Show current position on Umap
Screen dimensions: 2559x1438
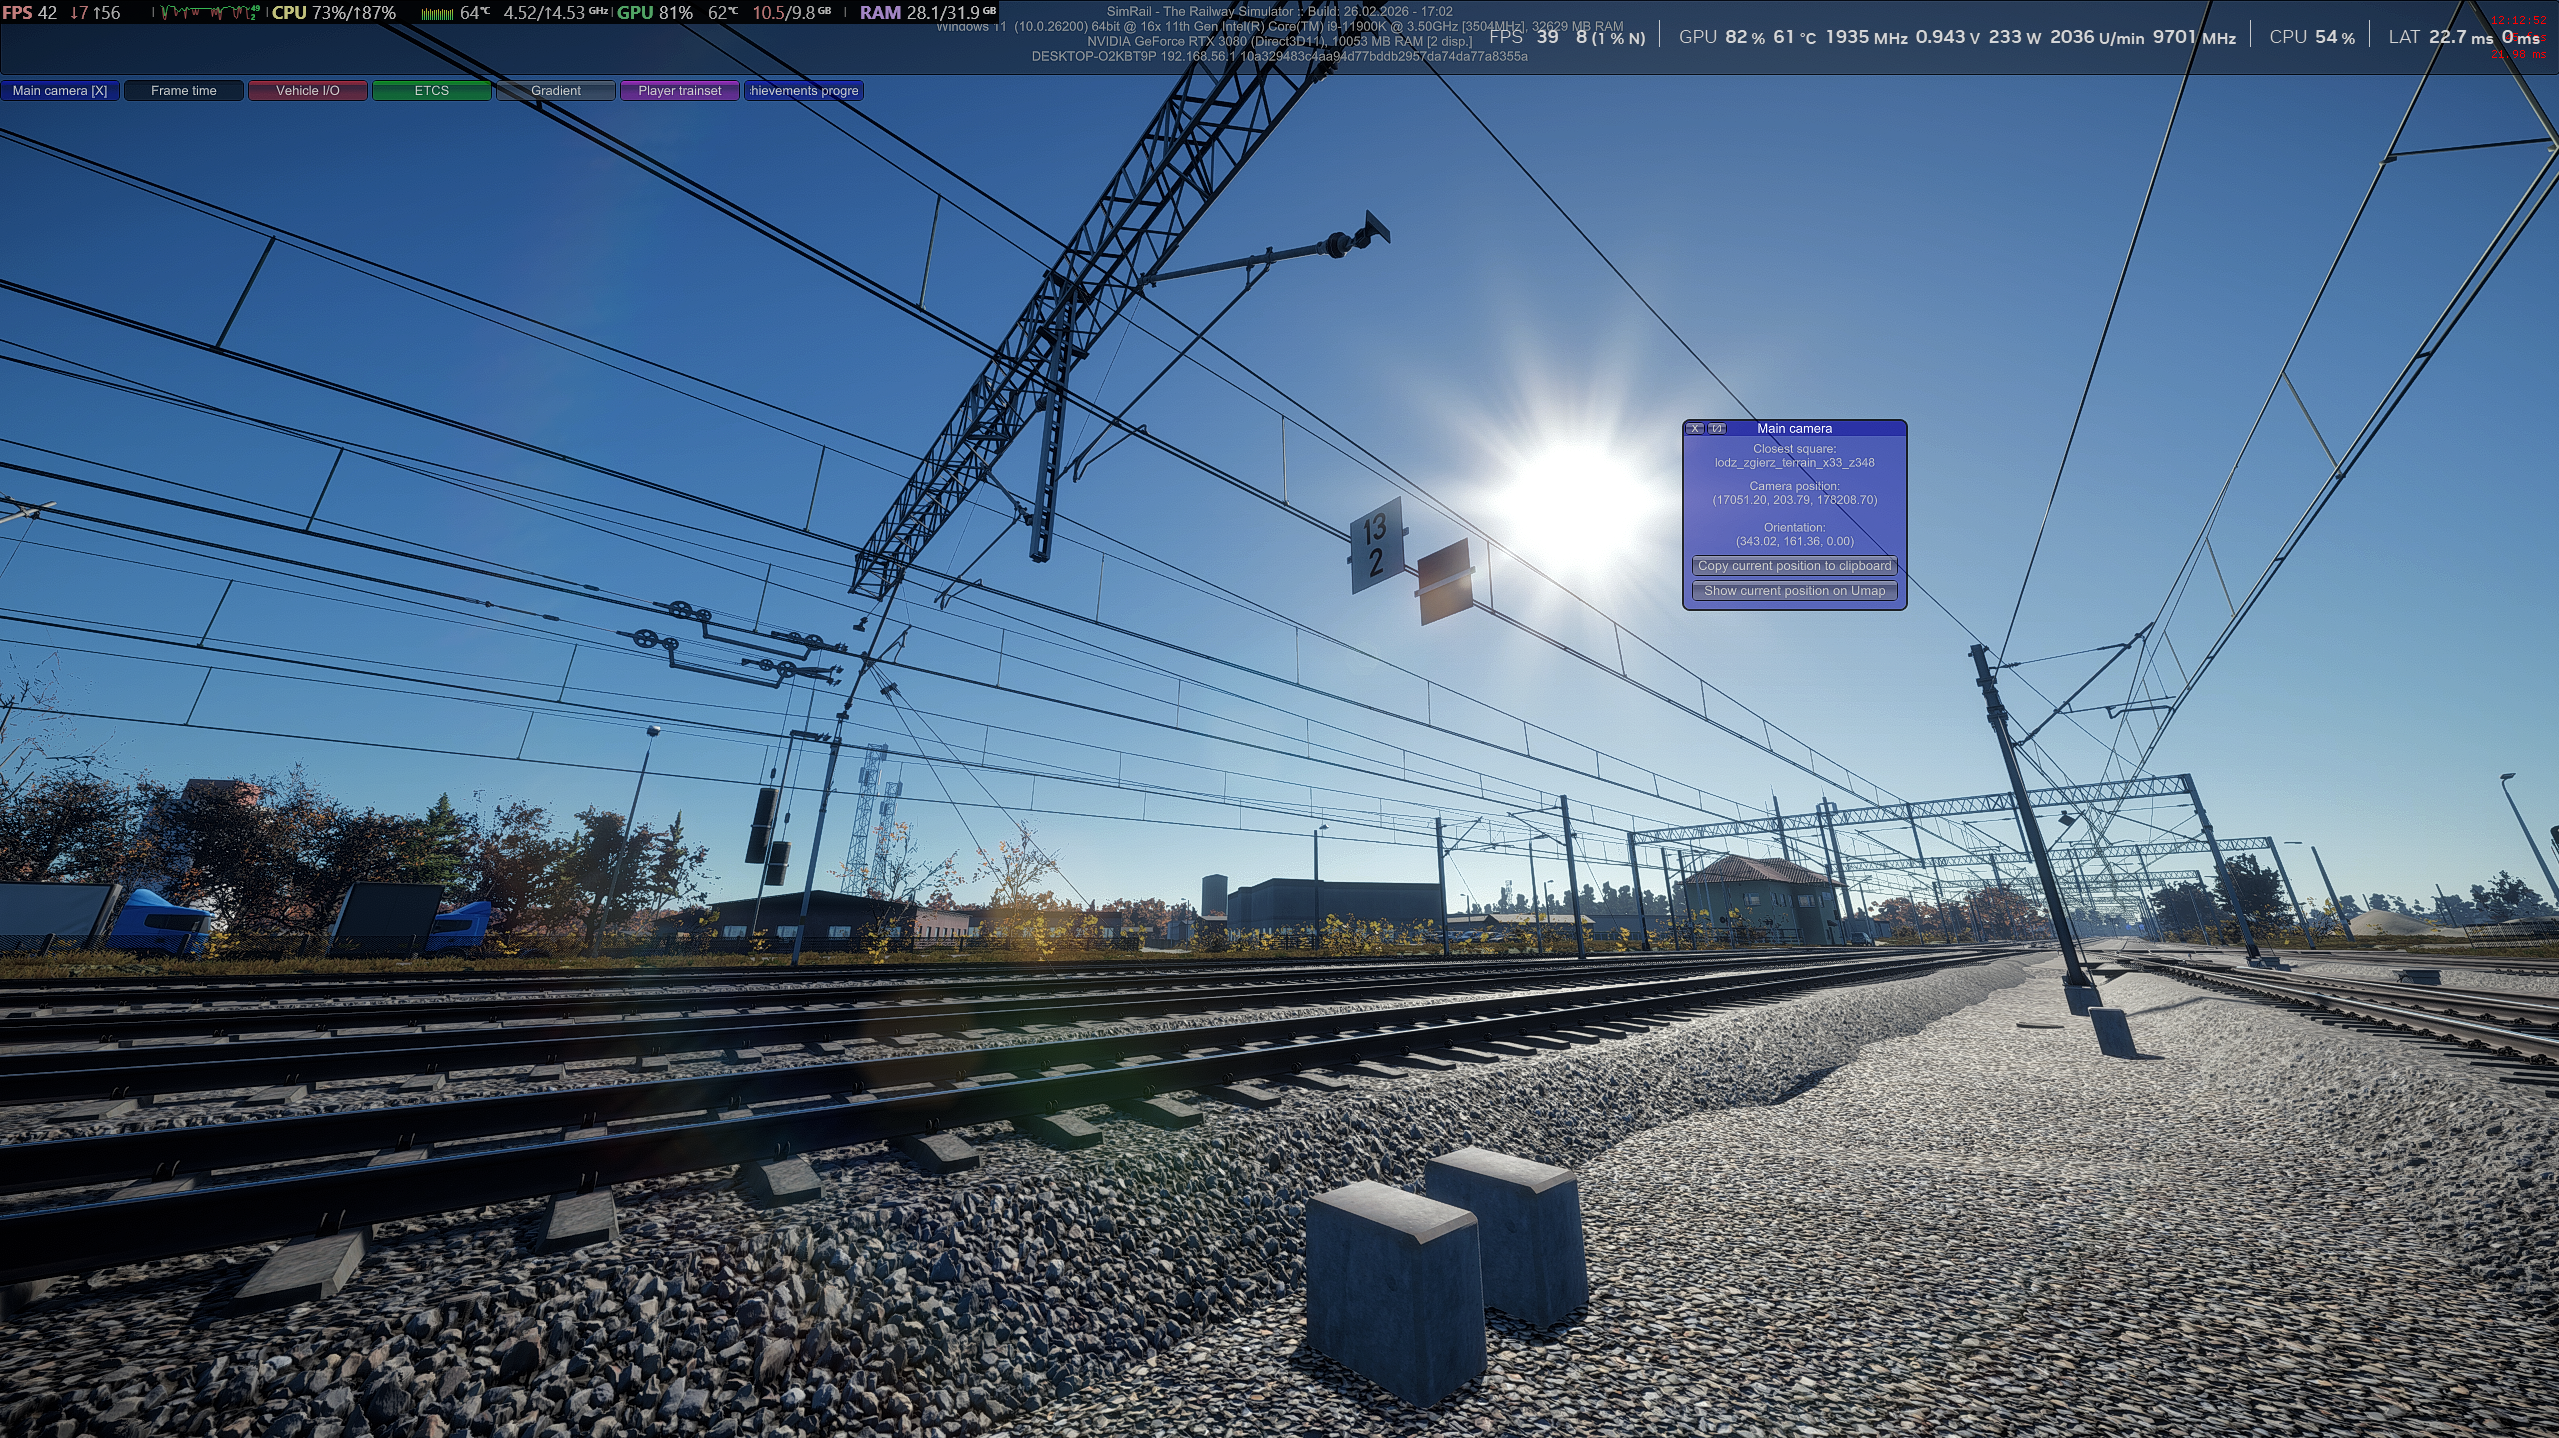point(1794,591)
